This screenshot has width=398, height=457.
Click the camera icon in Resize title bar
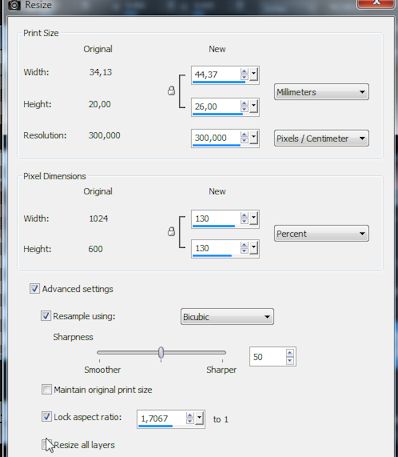(x=14, y=5)
